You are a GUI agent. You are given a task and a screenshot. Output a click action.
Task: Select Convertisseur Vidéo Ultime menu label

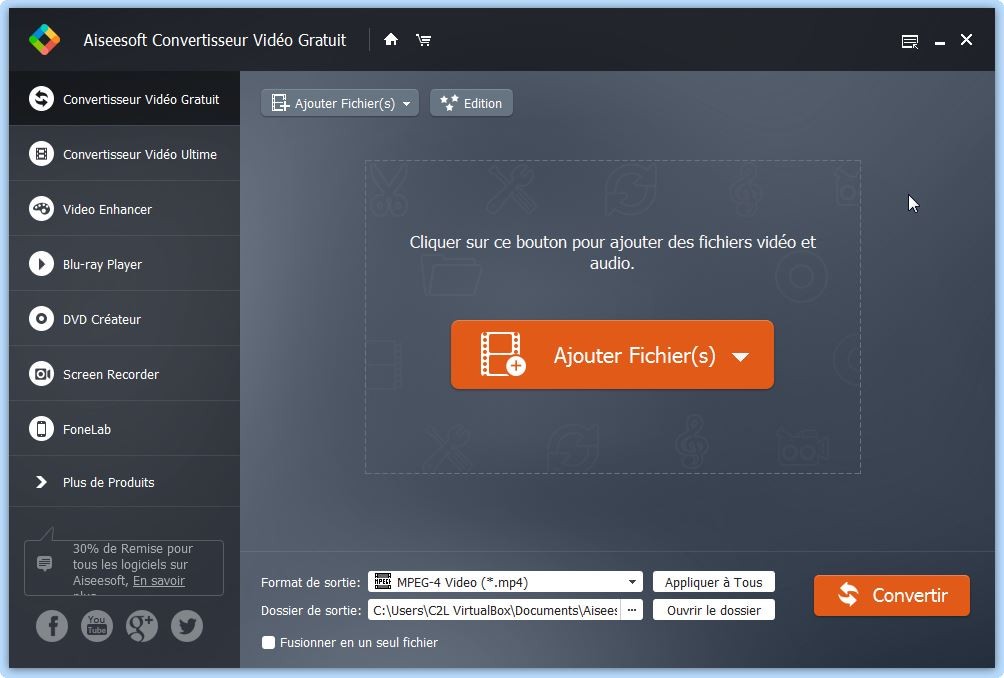pos(140,155)
